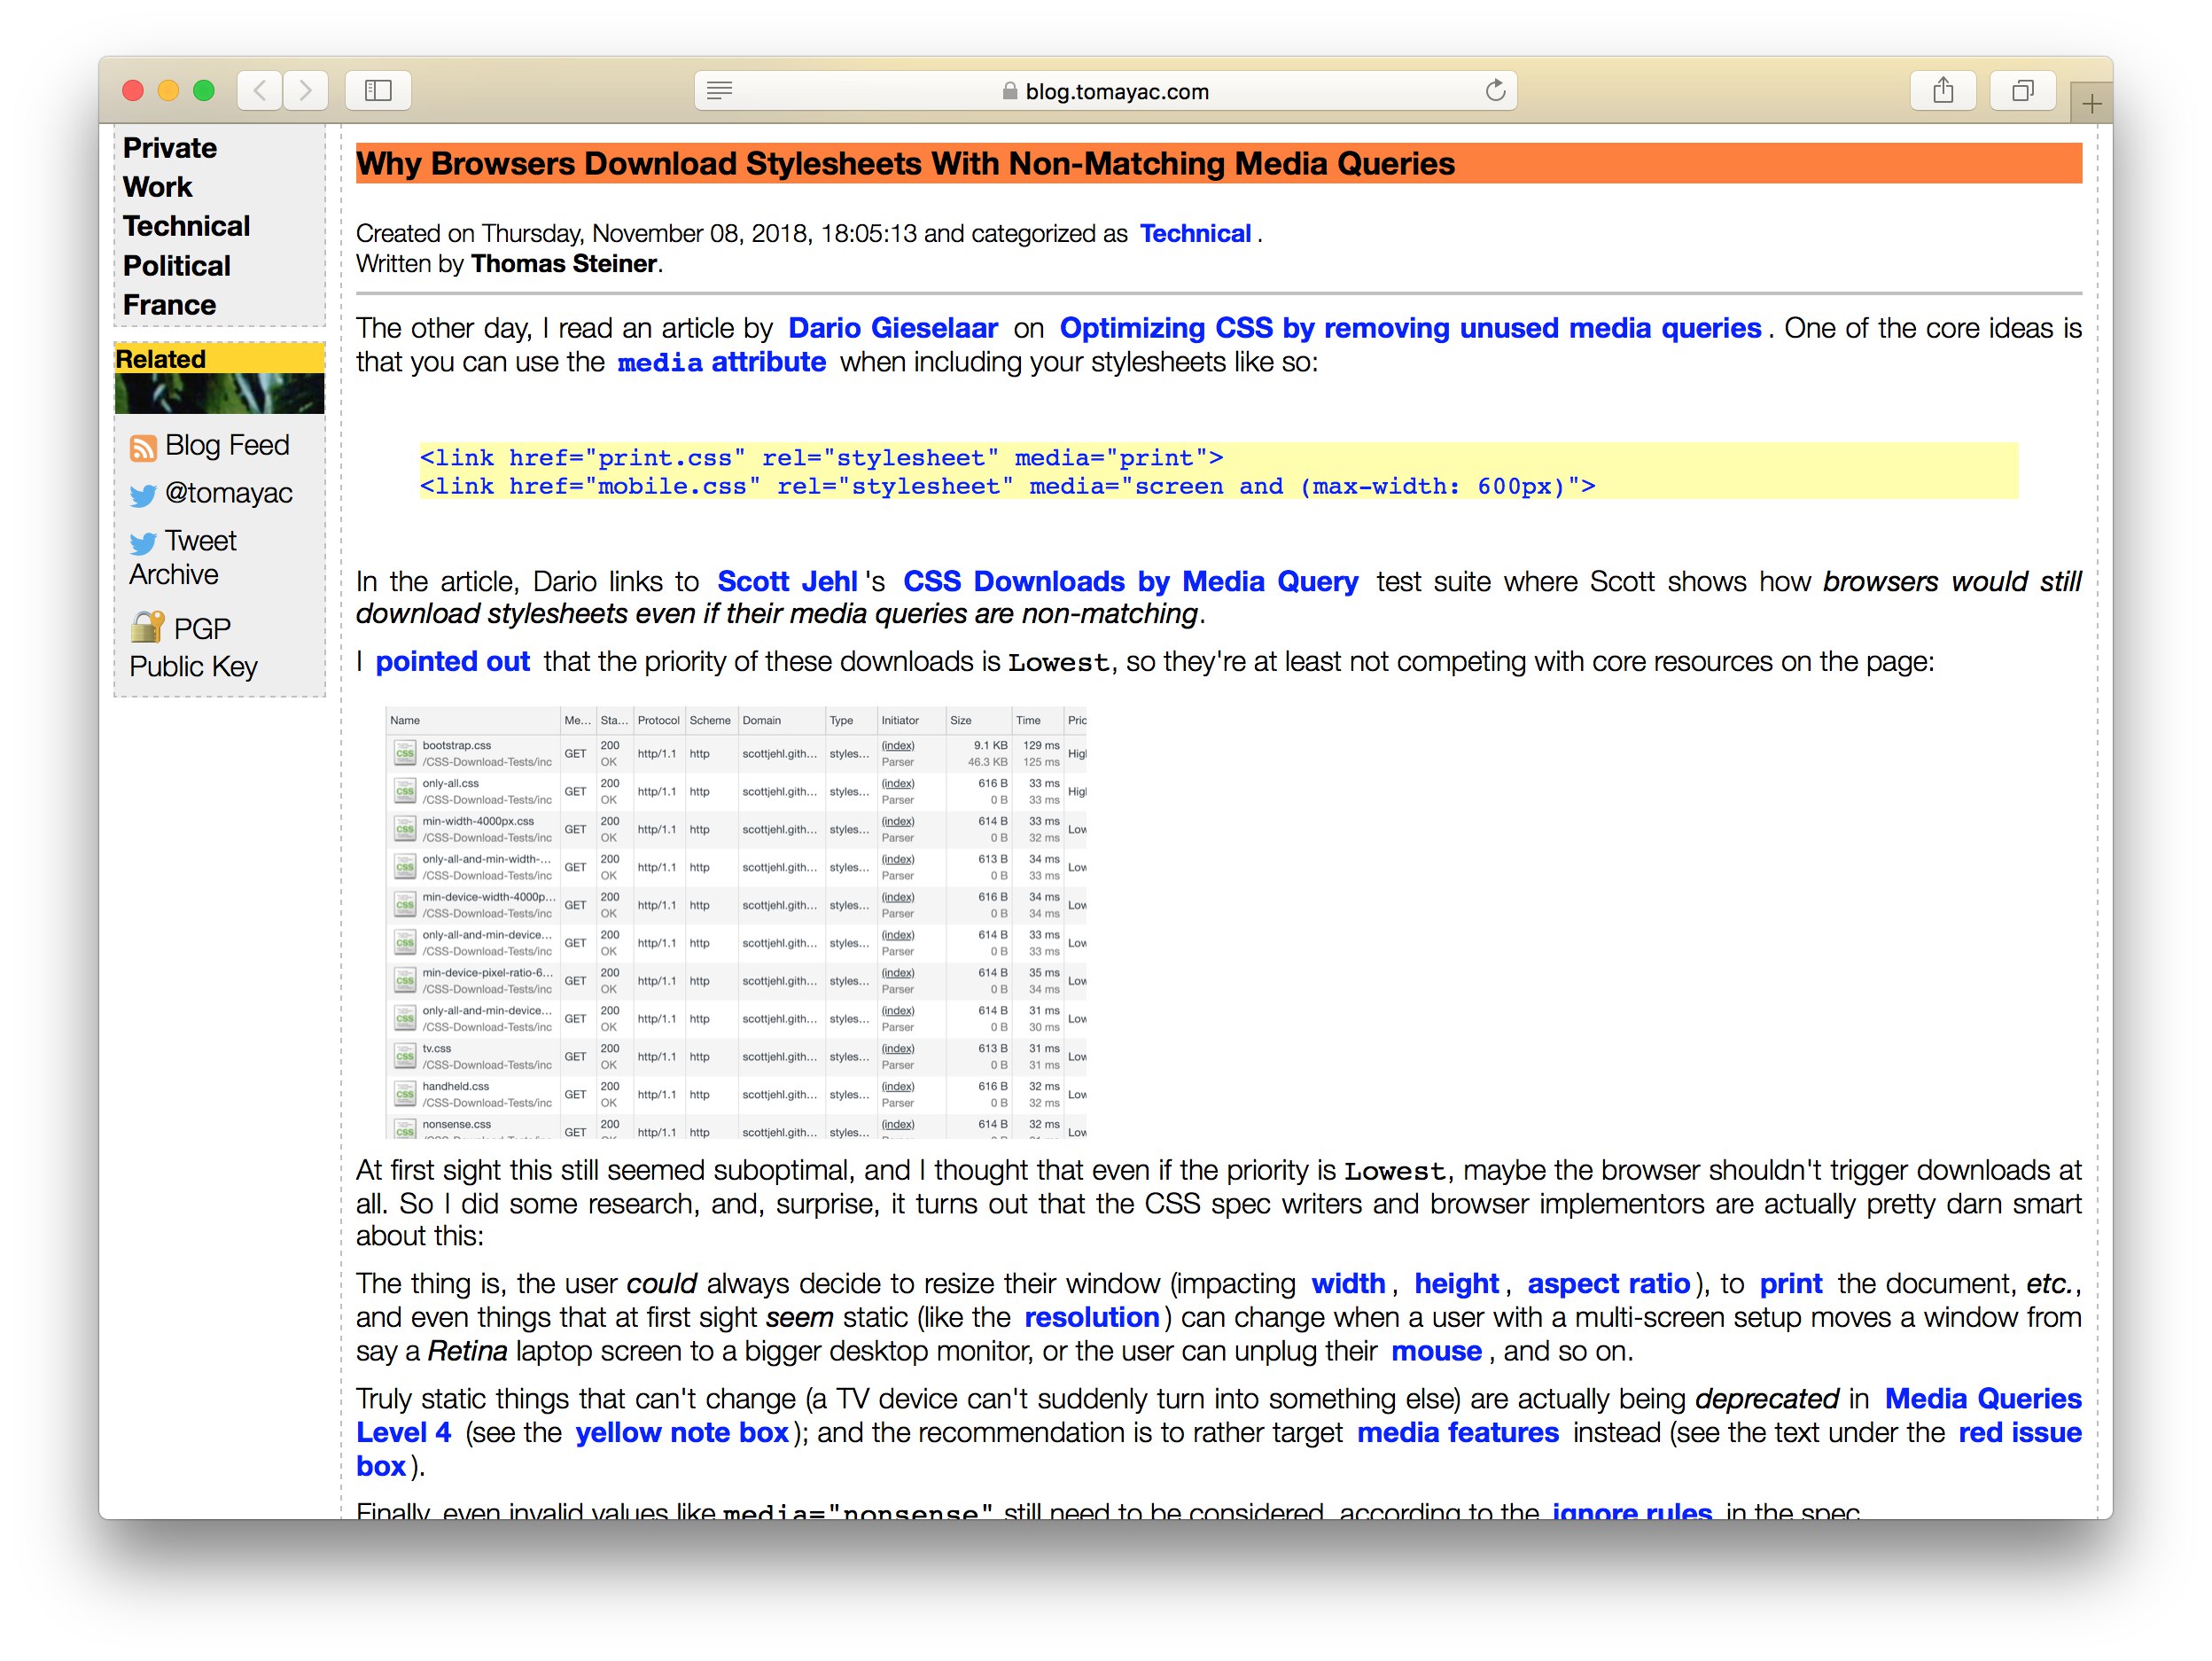
Task: Click the address bar showing blog.tomayac.com
Action: click(x=1105, y=91)
